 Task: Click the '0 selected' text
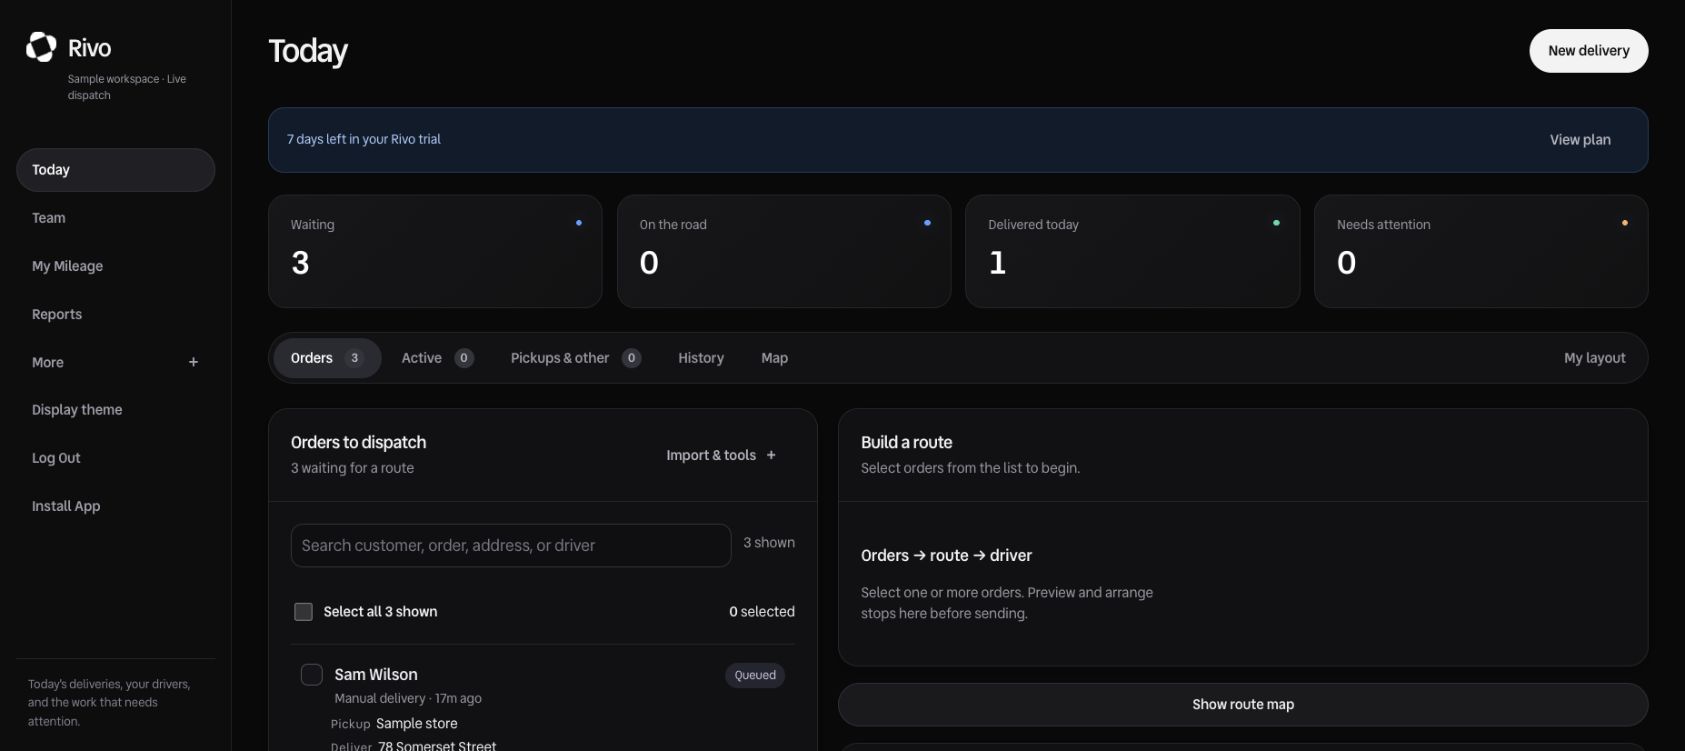762,612
